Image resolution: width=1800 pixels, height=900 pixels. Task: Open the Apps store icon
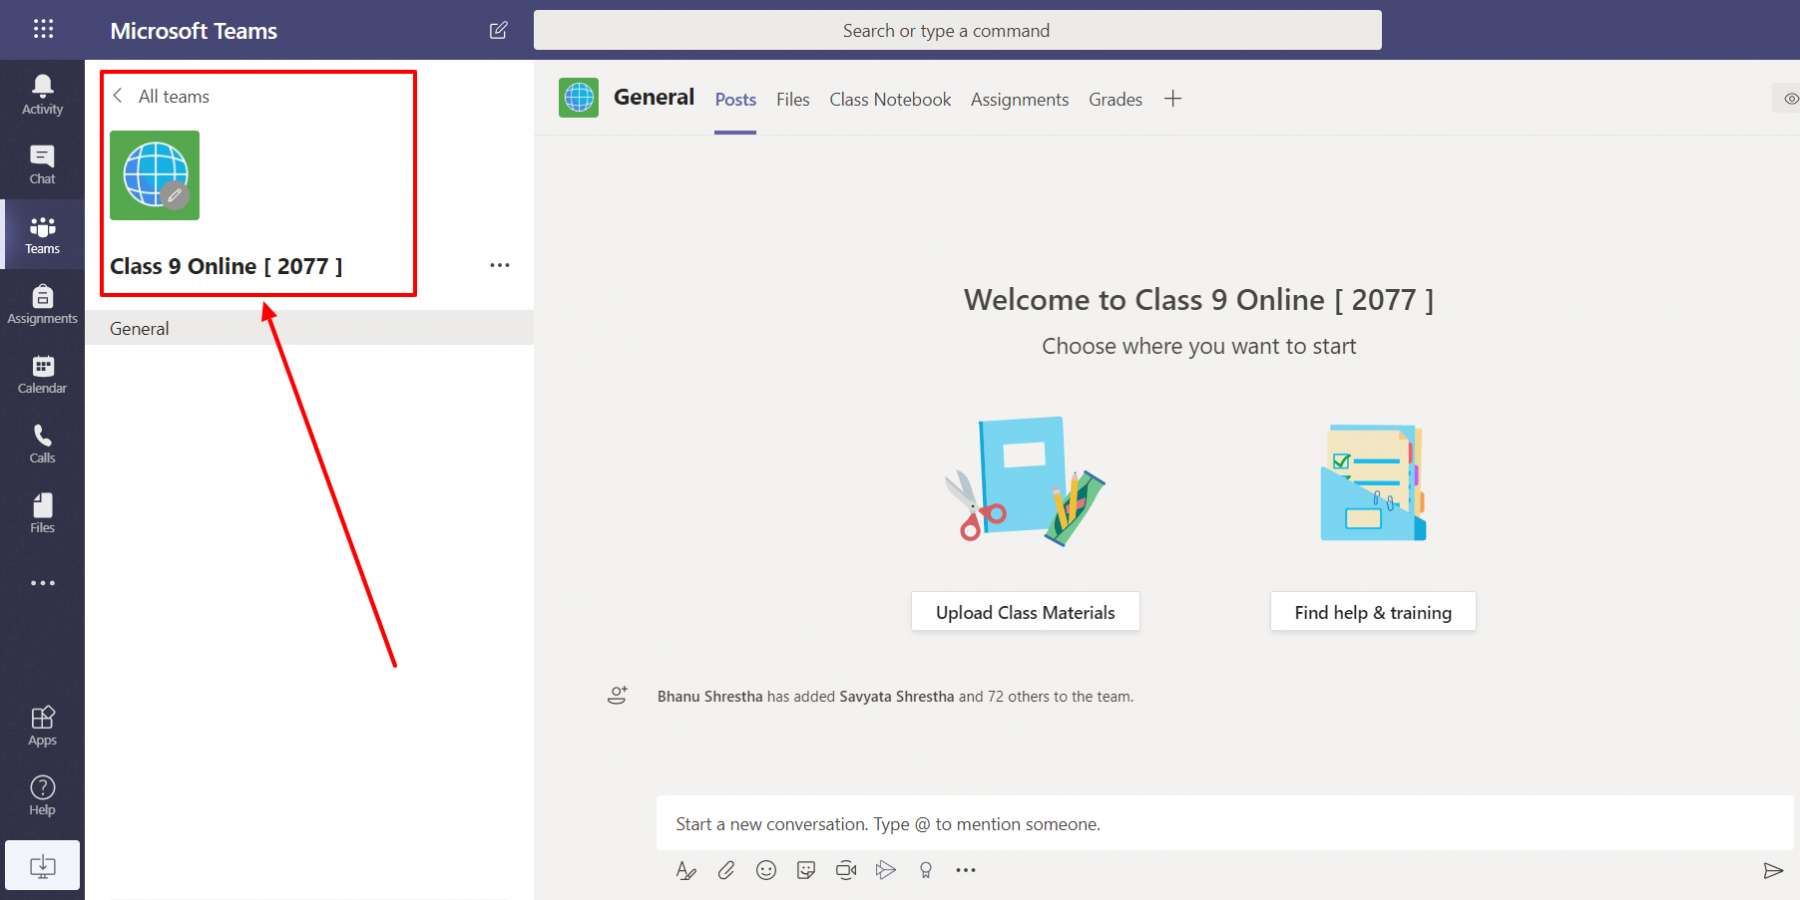pyautogui.click(x=42, y=726)
